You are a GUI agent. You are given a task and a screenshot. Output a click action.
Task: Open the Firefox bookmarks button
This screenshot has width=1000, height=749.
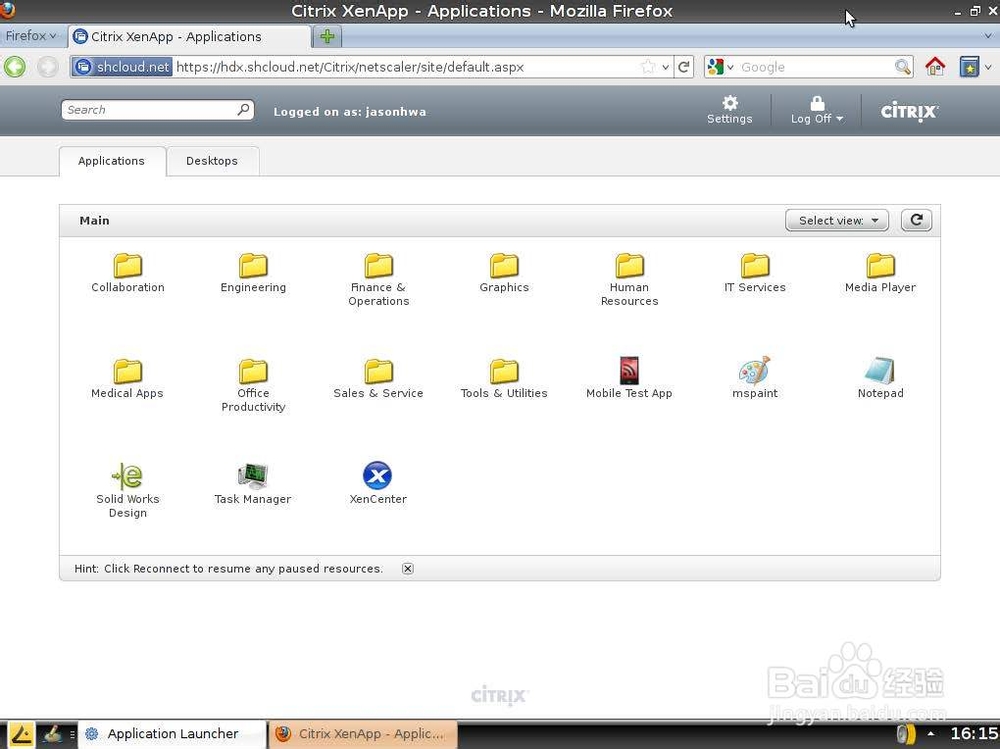[x=969, y=66]
